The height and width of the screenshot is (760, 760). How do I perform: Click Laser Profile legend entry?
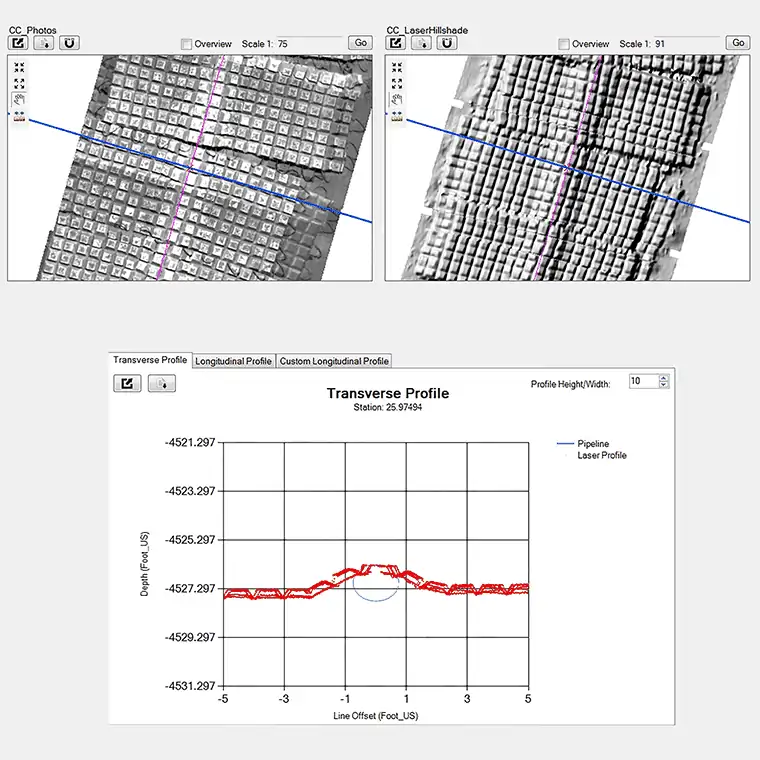tap(596, 455)
